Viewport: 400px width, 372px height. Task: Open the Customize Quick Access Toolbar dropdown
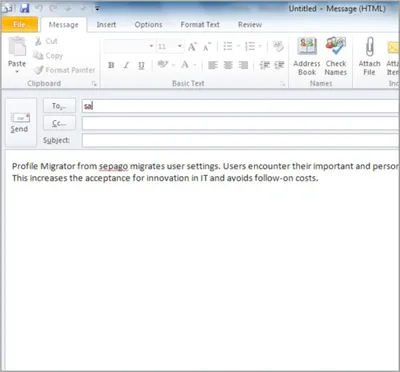tap(97, 8)
